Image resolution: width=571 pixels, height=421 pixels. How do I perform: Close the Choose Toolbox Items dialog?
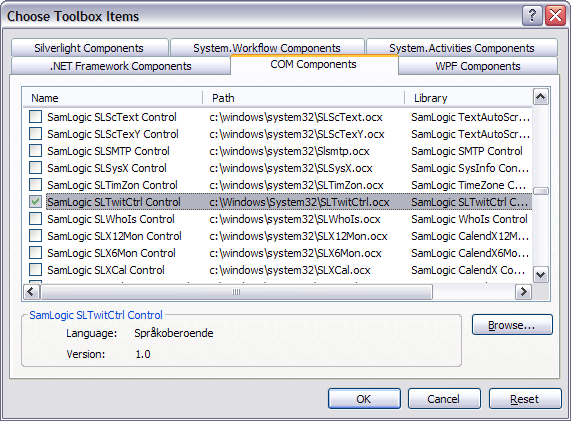[x=555, y=16]
